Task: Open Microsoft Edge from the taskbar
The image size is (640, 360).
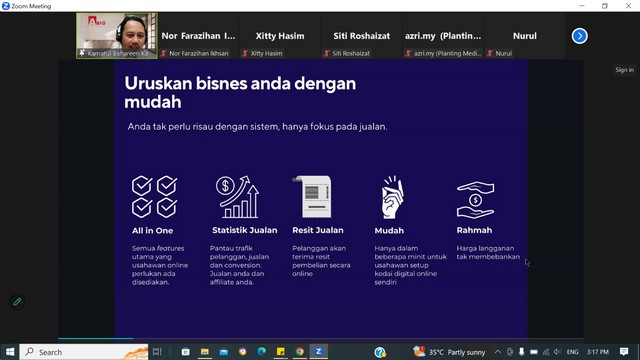Action: pyautogui.click(x=262, y=351)
